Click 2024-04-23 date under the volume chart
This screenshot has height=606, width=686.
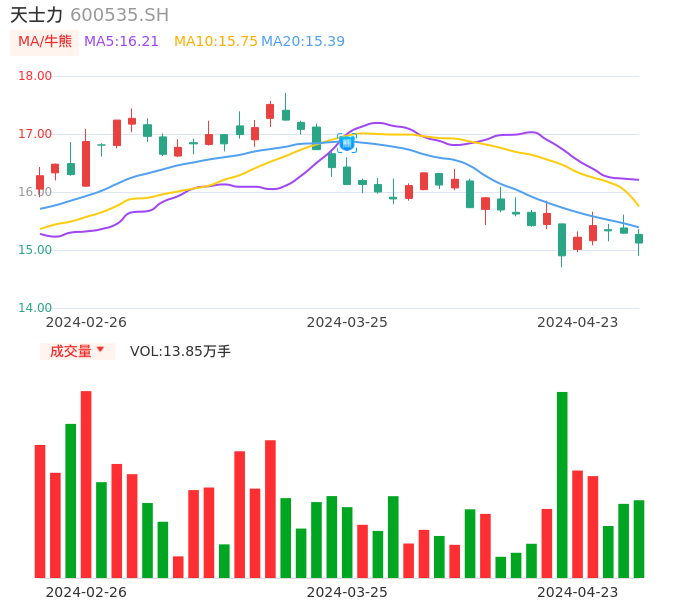click(578, 592)
